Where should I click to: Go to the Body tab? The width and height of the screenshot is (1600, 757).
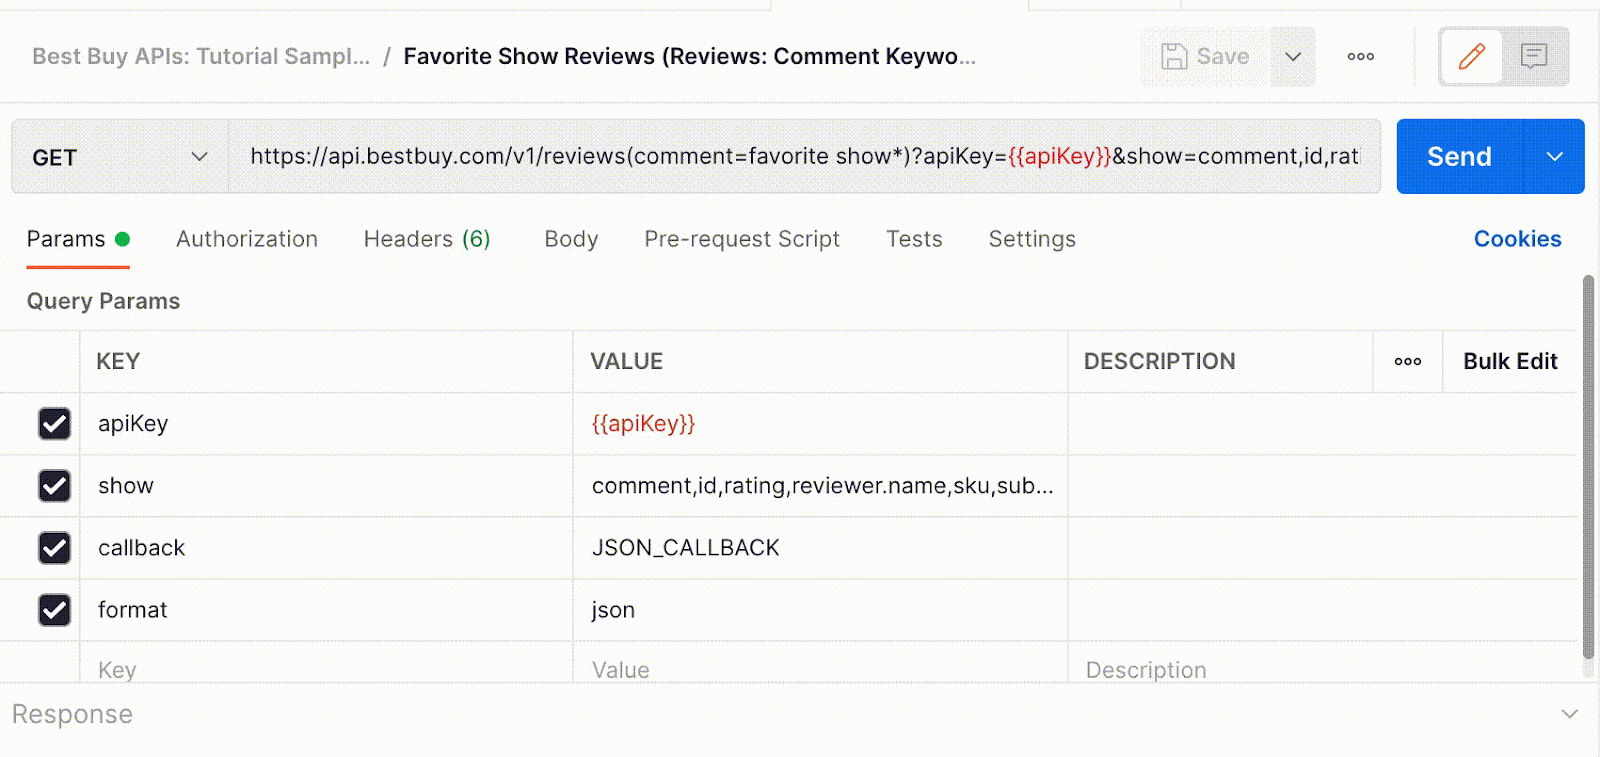point(571,239)
